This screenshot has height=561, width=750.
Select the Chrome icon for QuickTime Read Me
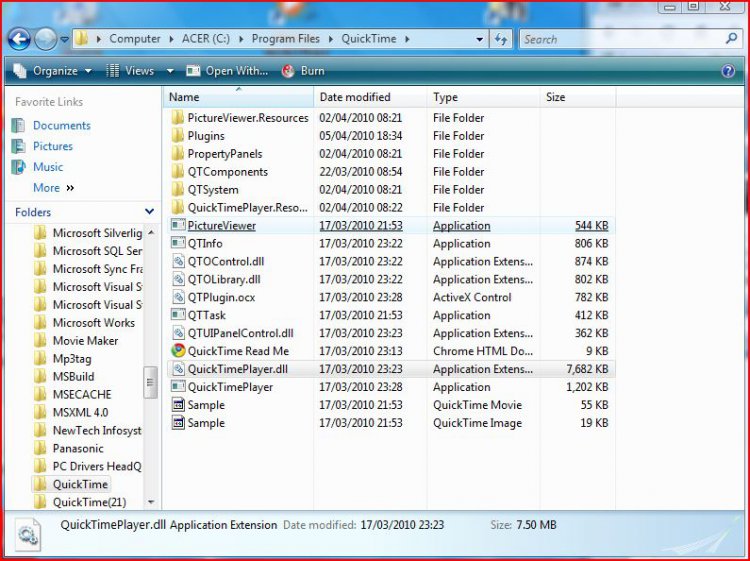pyautogui.click(x=178, y=351)
